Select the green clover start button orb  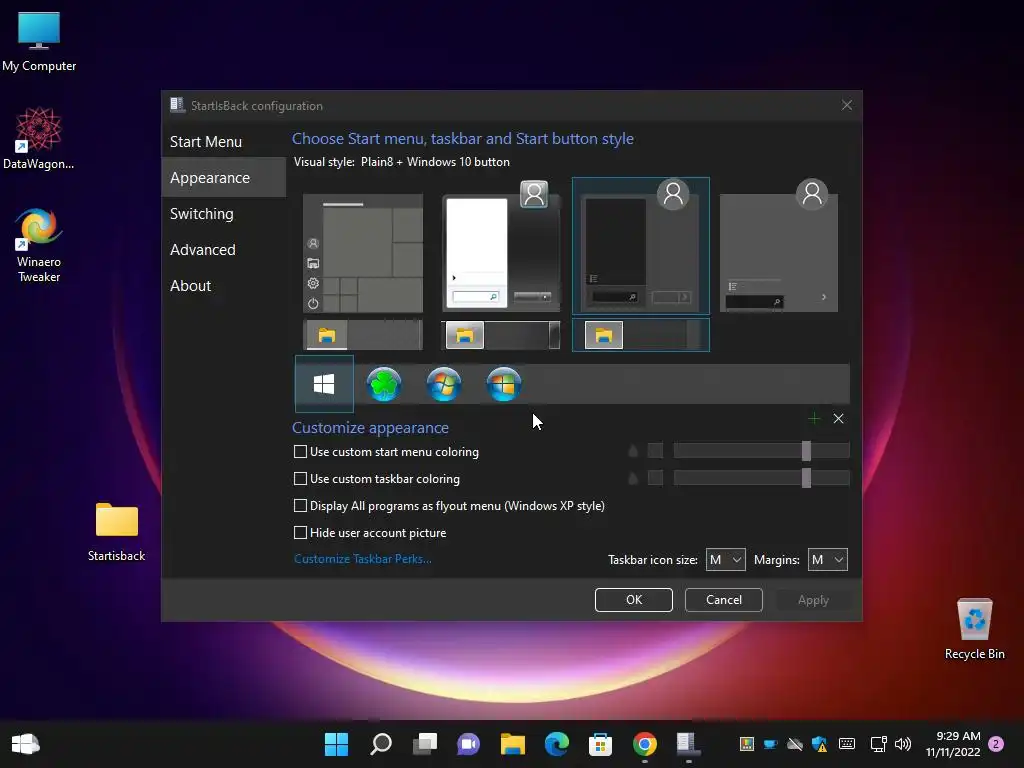click(x=384, y=384)
